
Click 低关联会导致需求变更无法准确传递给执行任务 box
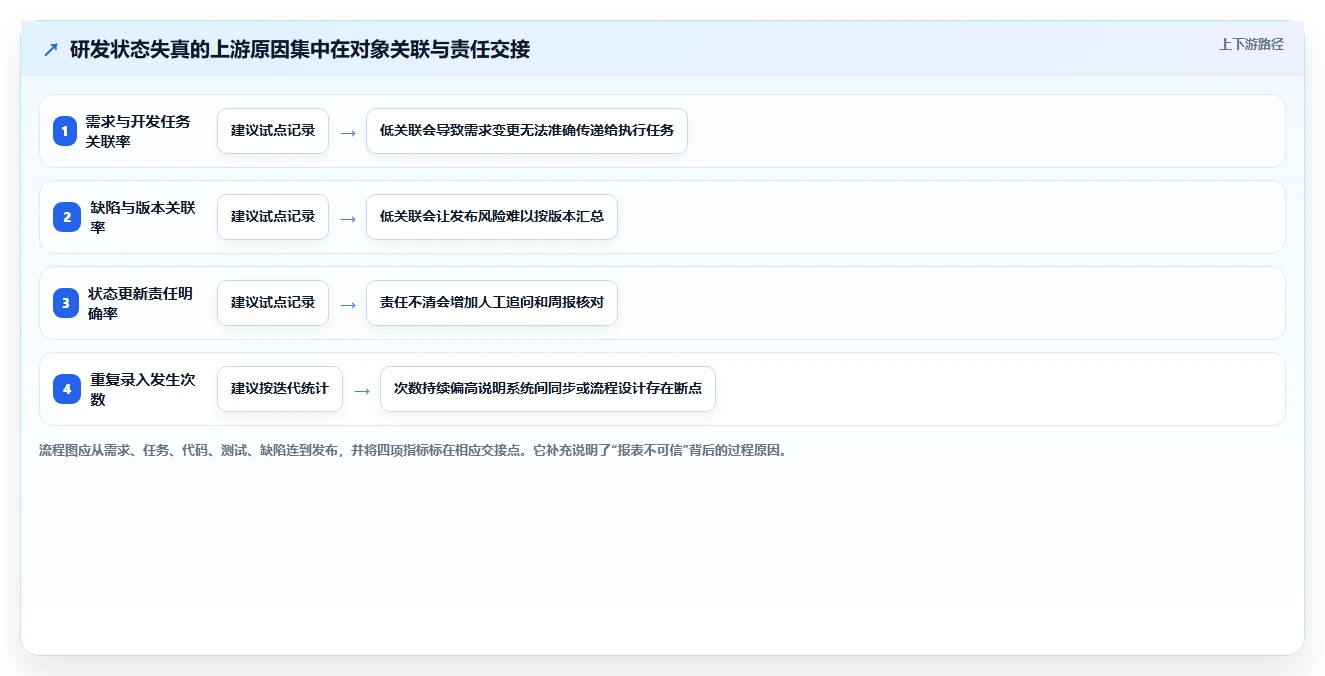(527, 131)
